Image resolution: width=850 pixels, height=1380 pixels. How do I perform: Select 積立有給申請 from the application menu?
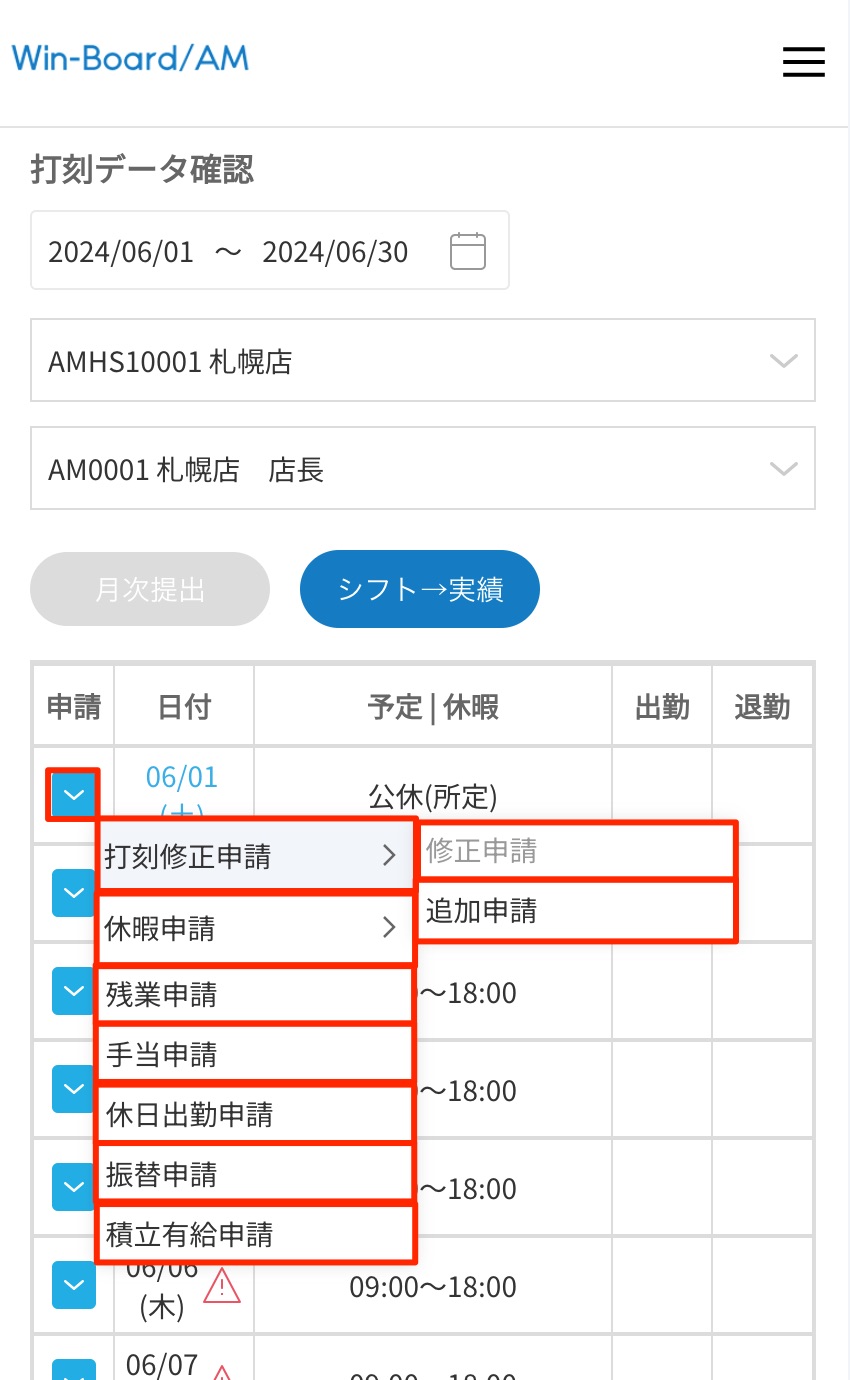click(x=255, y=1234)
